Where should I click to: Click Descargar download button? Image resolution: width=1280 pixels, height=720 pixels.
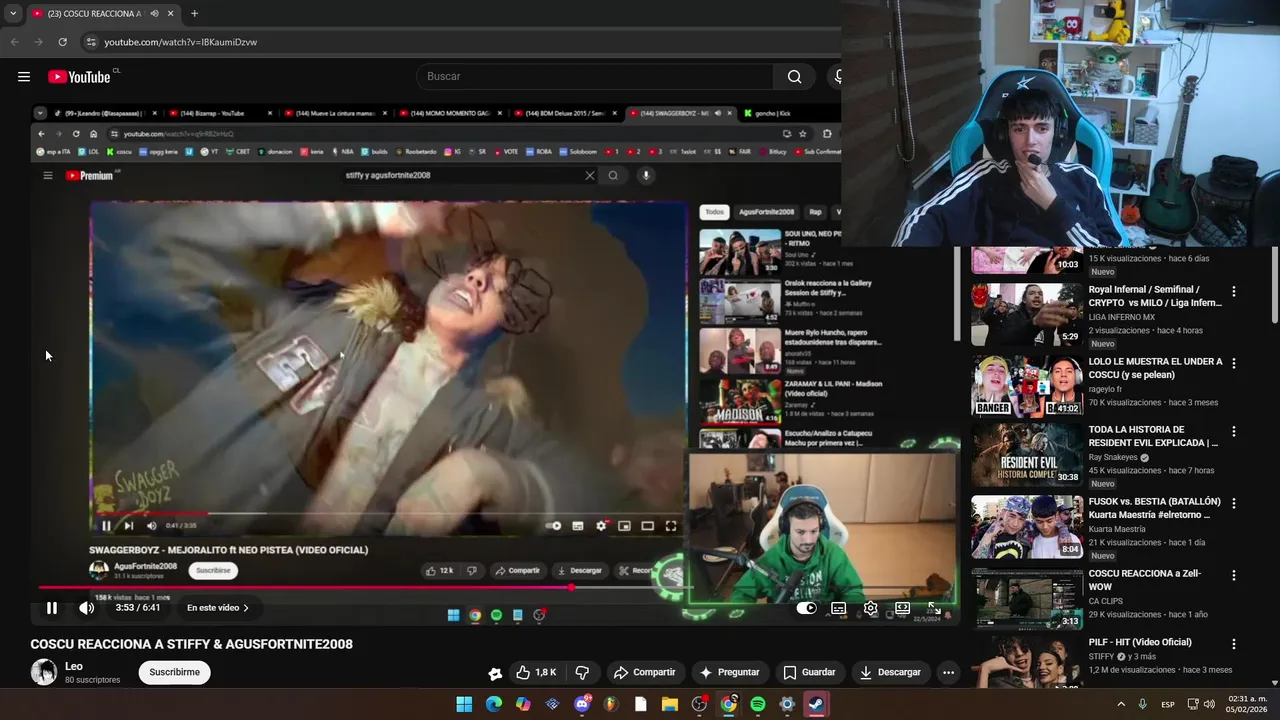pos(890,672)
